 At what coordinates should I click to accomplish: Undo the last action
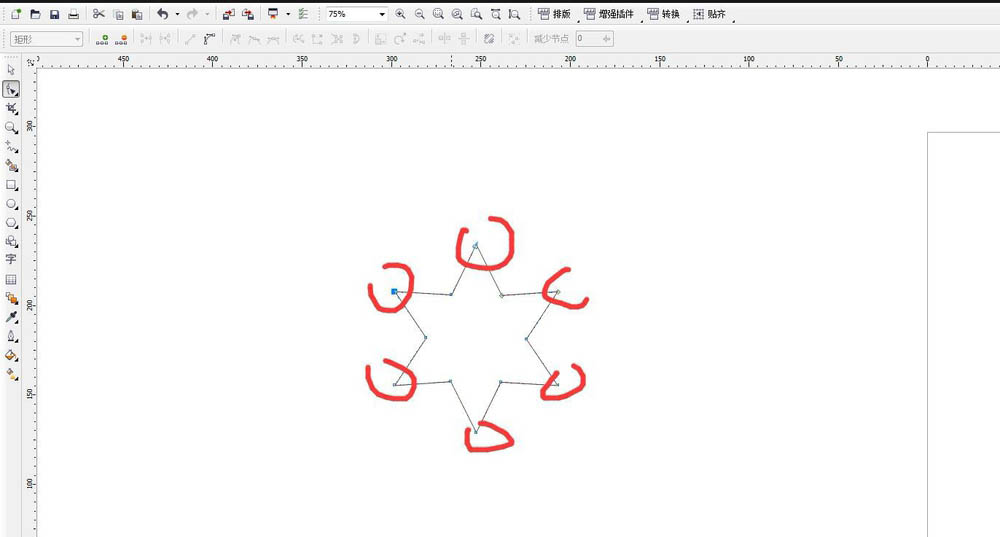pyautogui.click(x=163, y=13)
